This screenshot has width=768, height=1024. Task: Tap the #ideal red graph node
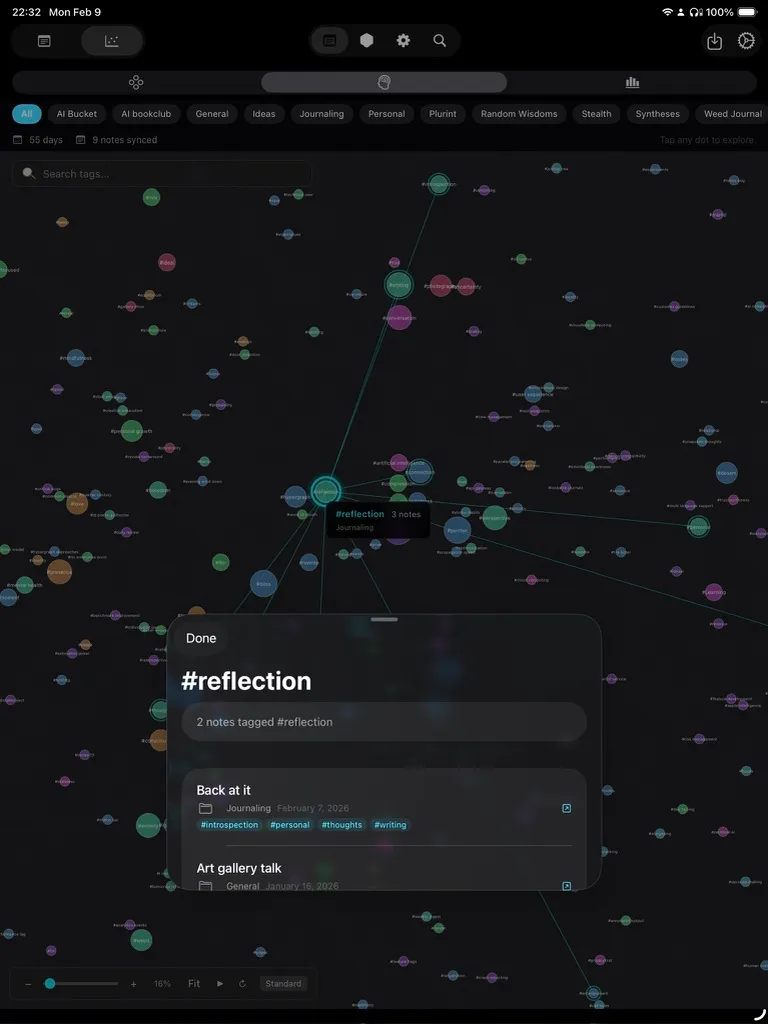click(167, 263)
